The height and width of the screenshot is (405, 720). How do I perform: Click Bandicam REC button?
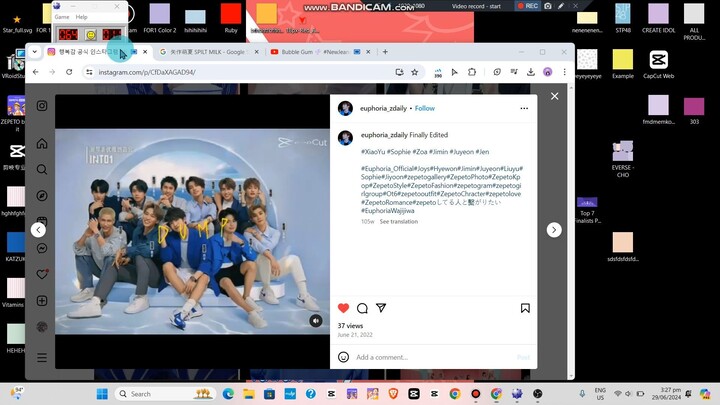coord(528,6)
